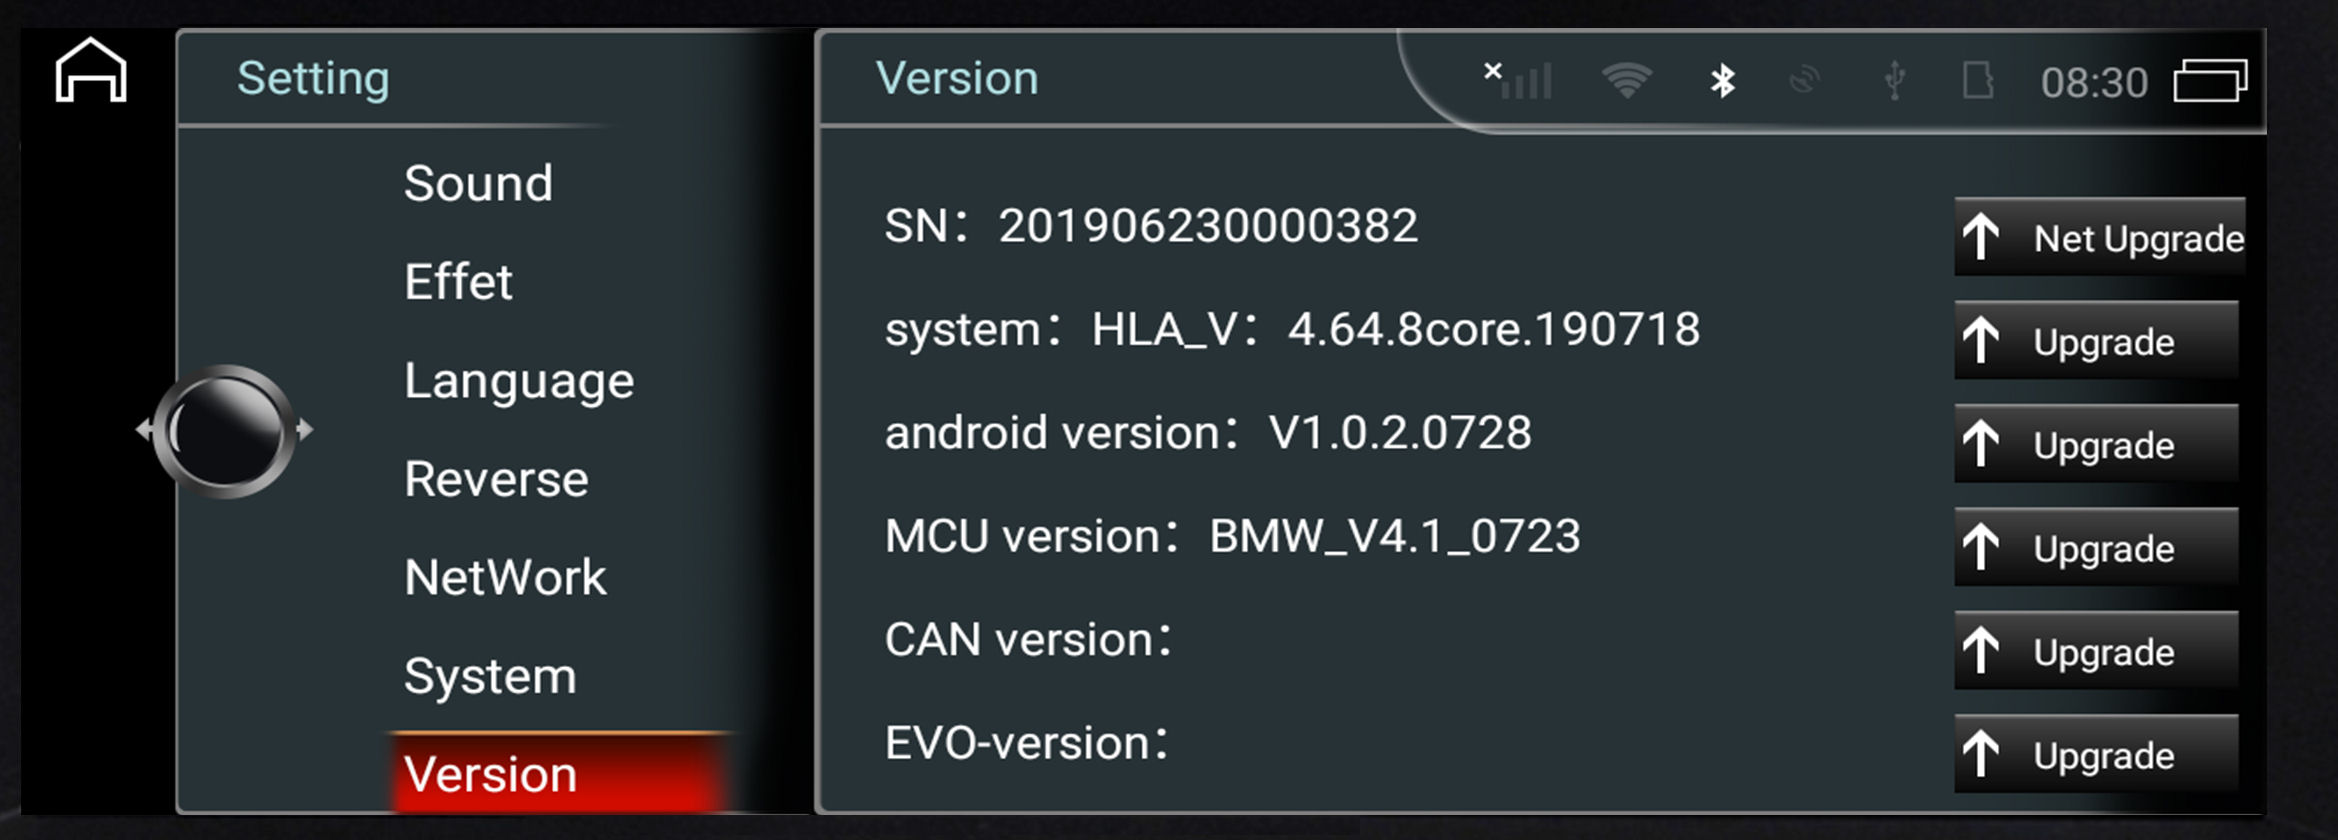Go to the Home screen icon

point(91,70)
